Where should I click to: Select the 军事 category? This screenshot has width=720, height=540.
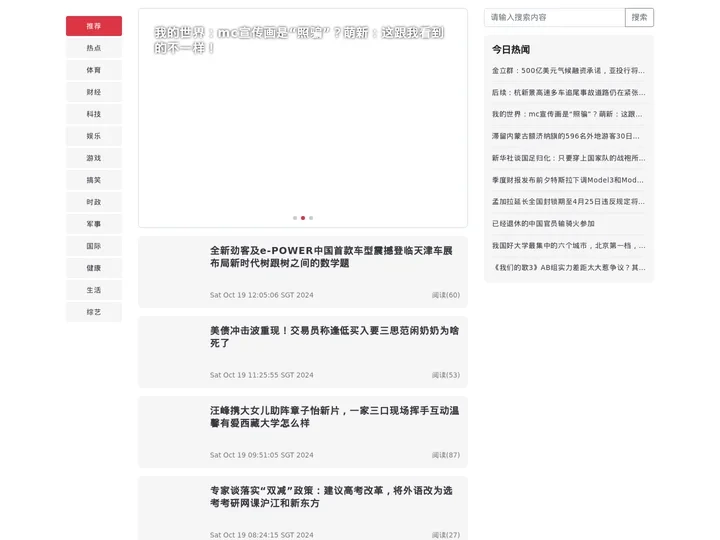pyautogui.click(x=94, y=225)
